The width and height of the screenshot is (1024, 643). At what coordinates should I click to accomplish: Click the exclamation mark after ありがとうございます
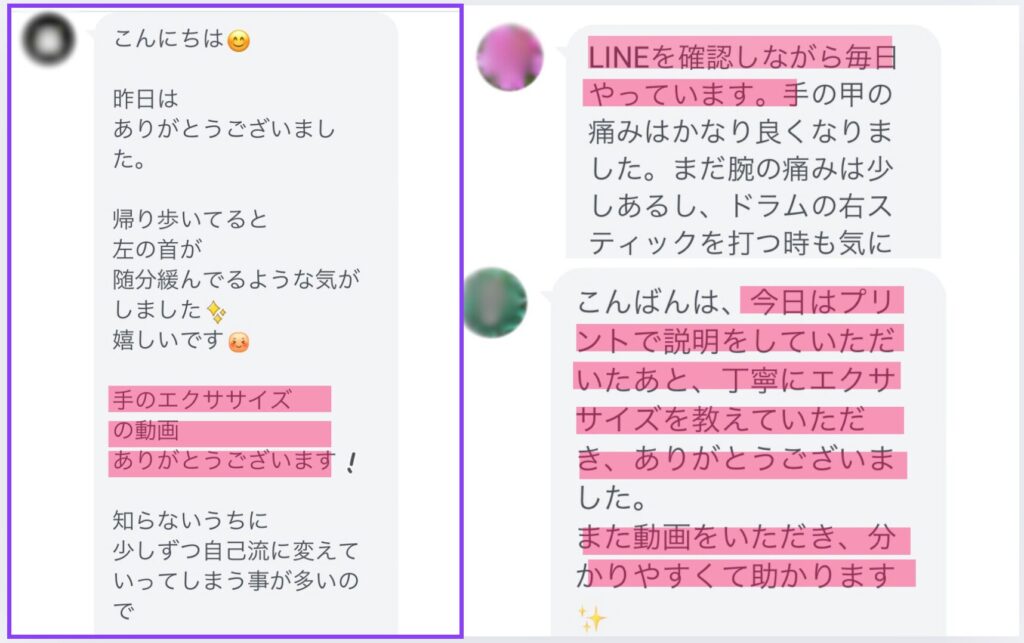[x=351, y=463]
